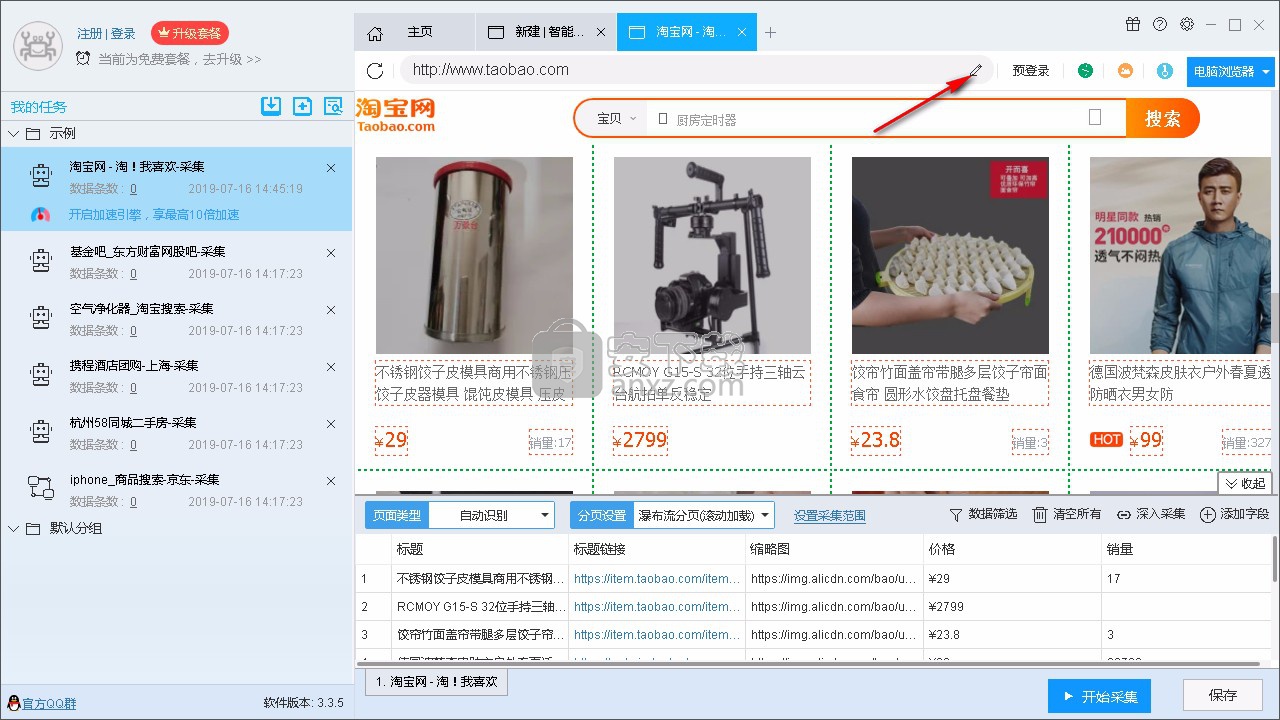Click the bottom 1. 淘宝网 - 淘！我喜欢 step tab
Image resolution: width=1280 pixels, height=720 pixels.
[x=437, y=682]
